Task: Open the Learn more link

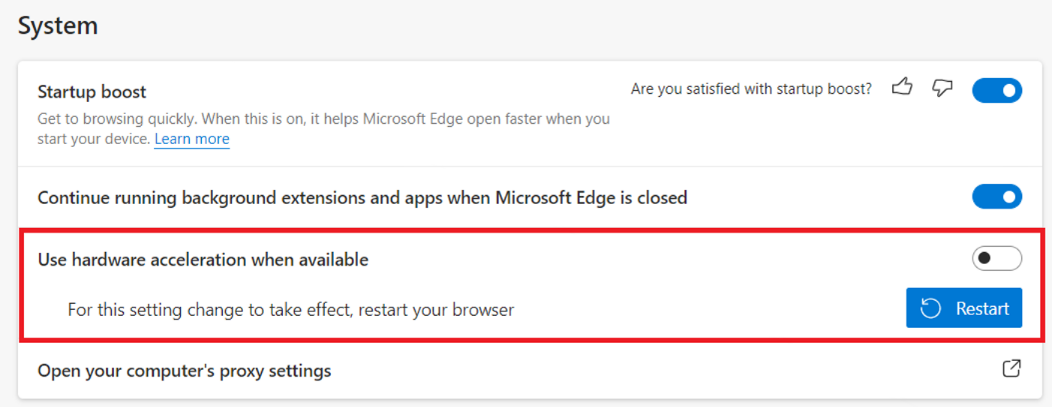Action: pyautogui.click(x=192, y=139)
